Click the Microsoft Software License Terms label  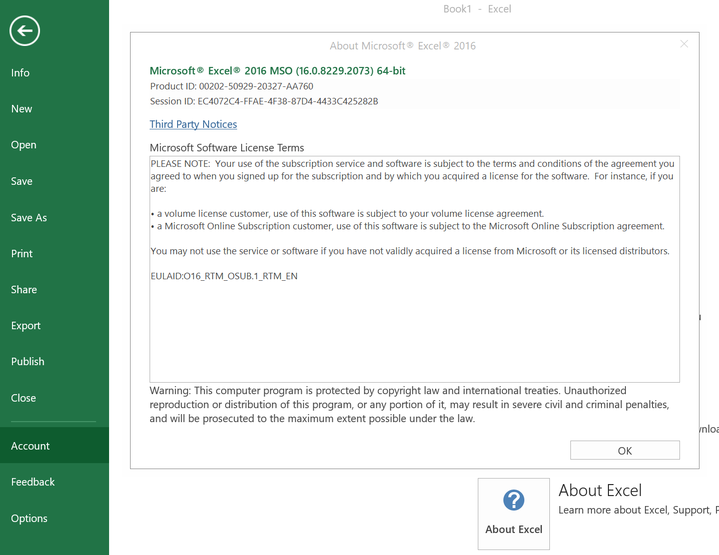point(227,148)
